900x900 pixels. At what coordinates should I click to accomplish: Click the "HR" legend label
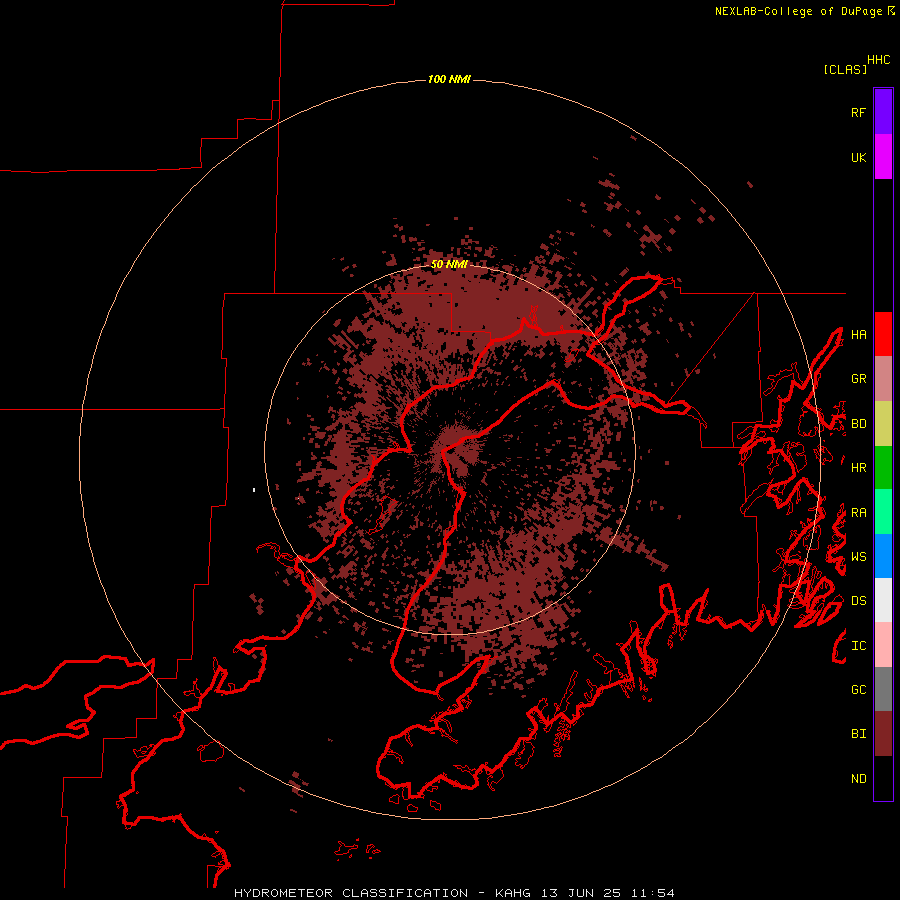pyautogui.click(x=858, y=468)
